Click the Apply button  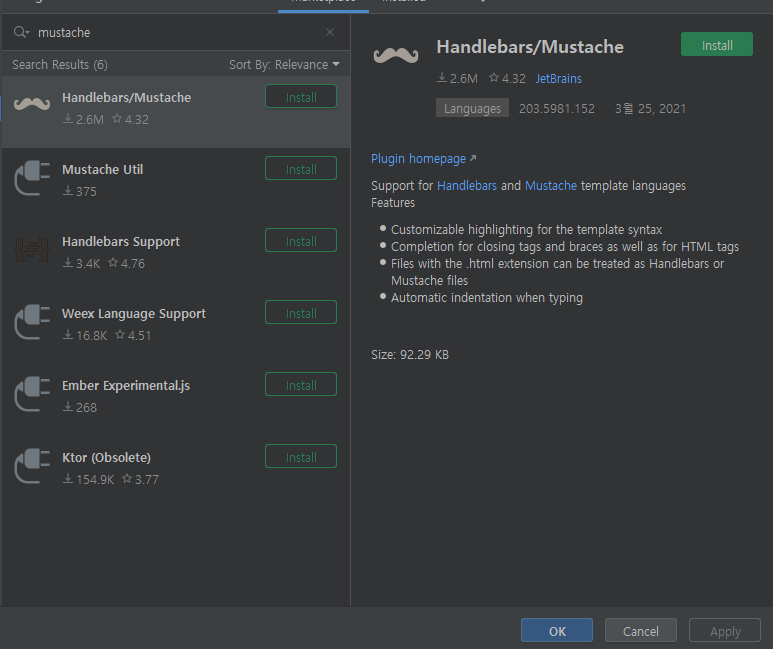coord(725,631)
